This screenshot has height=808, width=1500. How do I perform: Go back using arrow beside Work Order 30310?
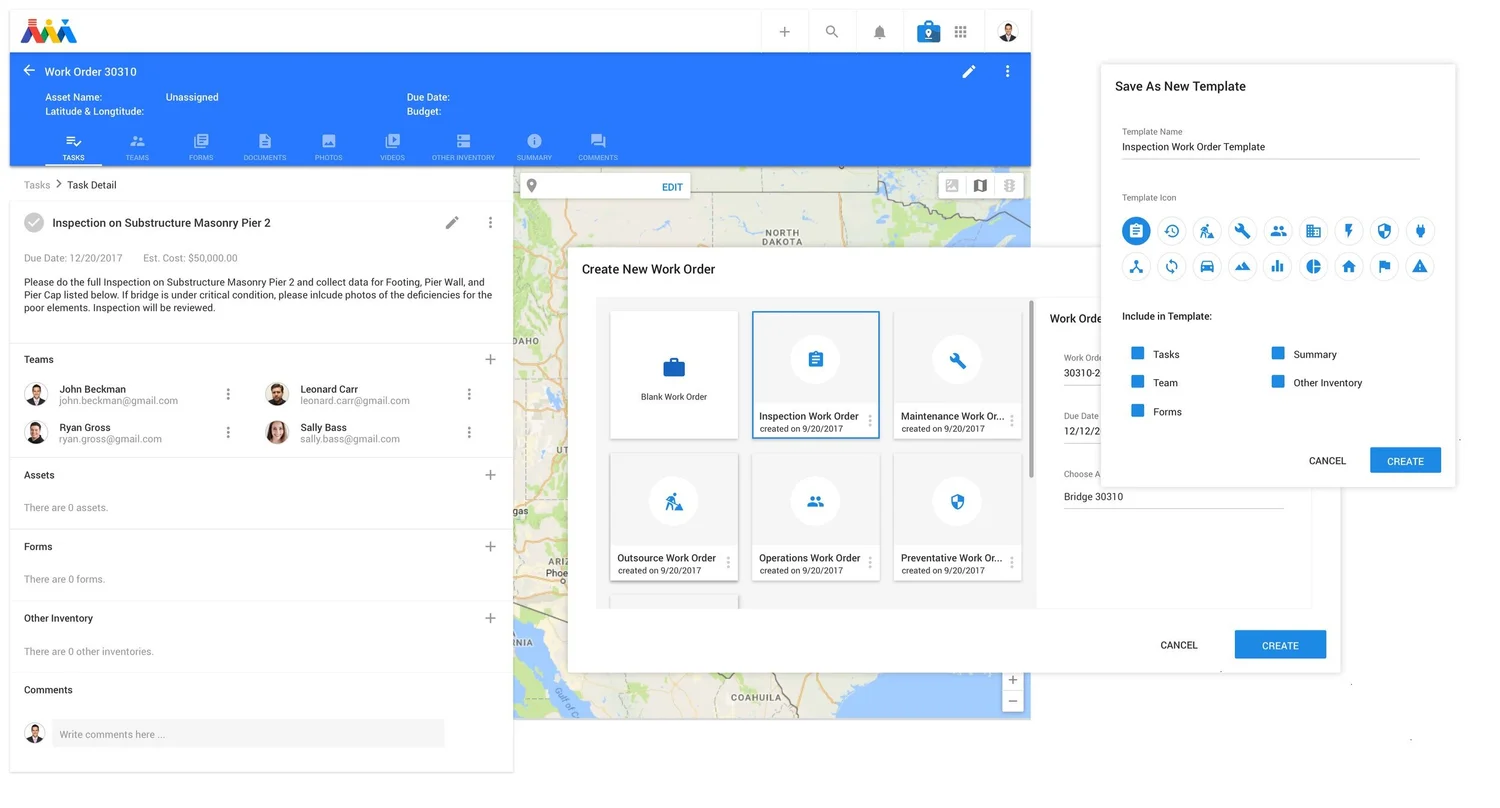29,71
